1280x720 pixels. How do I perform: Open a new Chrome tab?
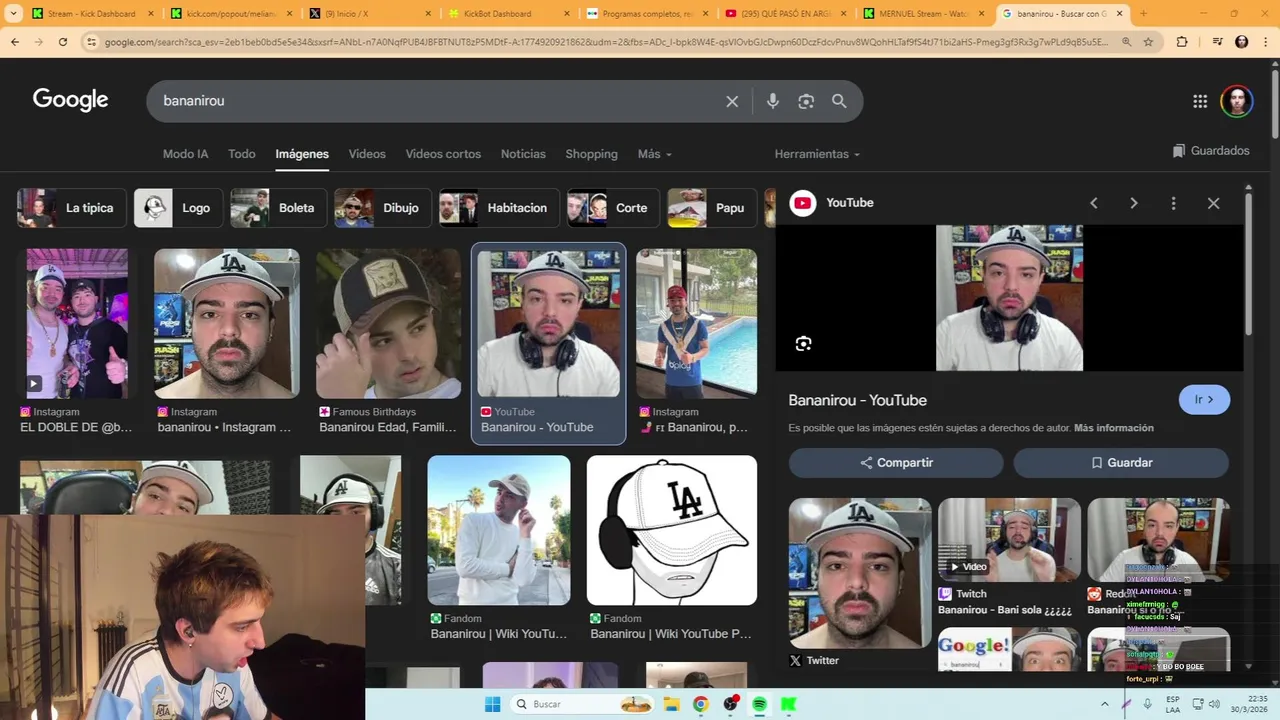[x=1144, y=14]
